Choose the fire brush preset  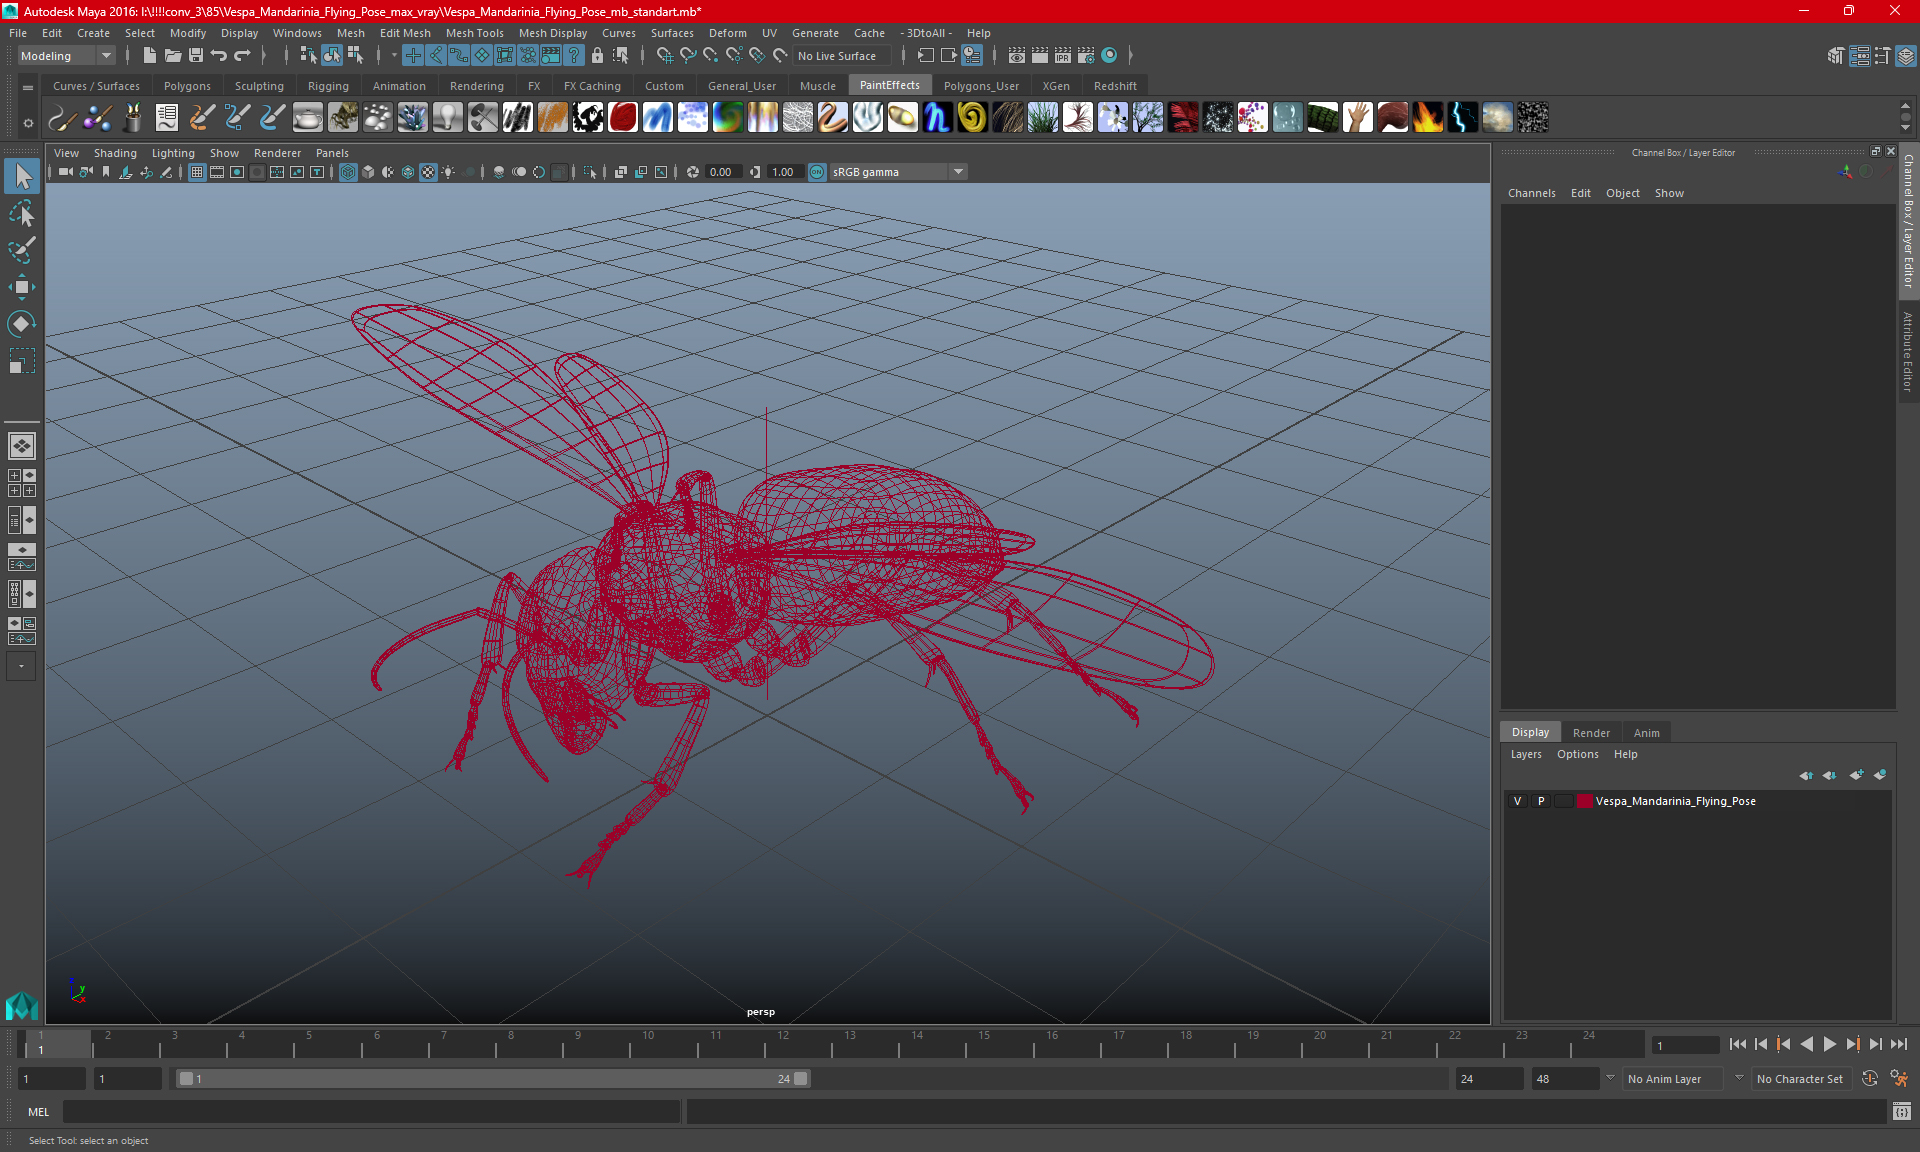tap(1428, 118)
